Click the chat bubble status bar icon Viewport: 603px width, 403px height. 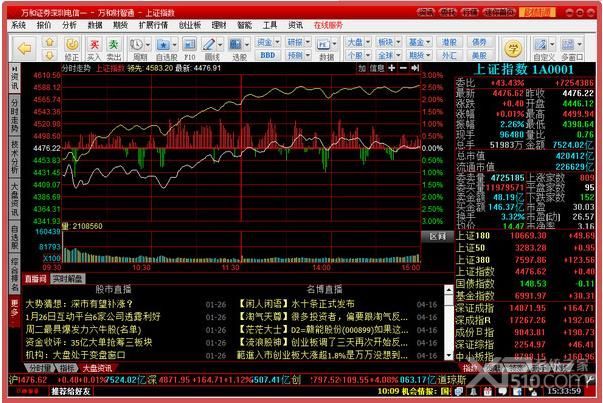click(x=502, y=391)
